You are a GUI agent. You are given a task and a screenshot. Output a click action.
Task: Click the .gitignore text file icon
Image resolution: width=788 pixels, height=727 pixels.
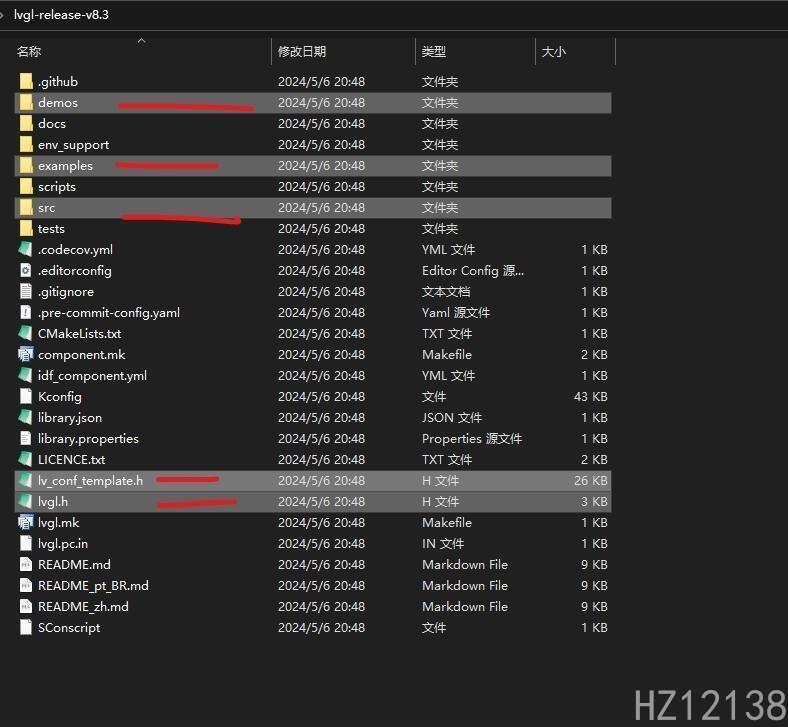click(x=26, y=291)
